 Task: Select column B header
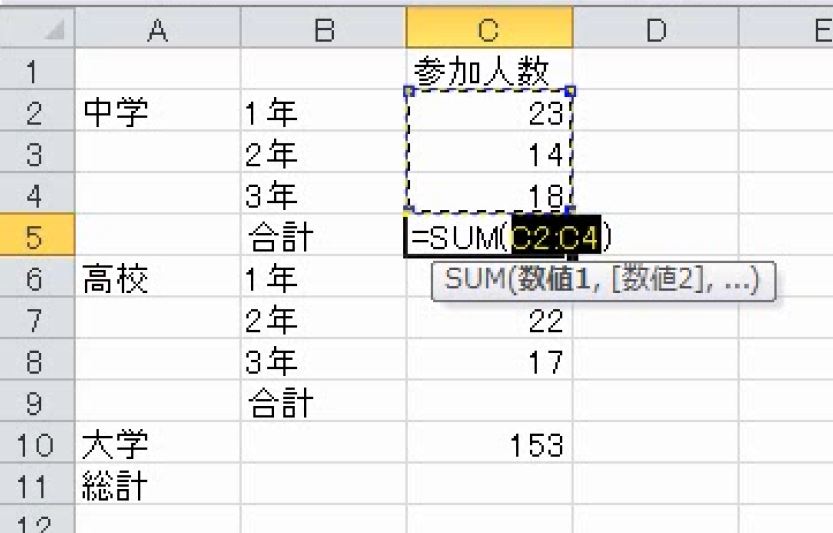tap(324, 28)
